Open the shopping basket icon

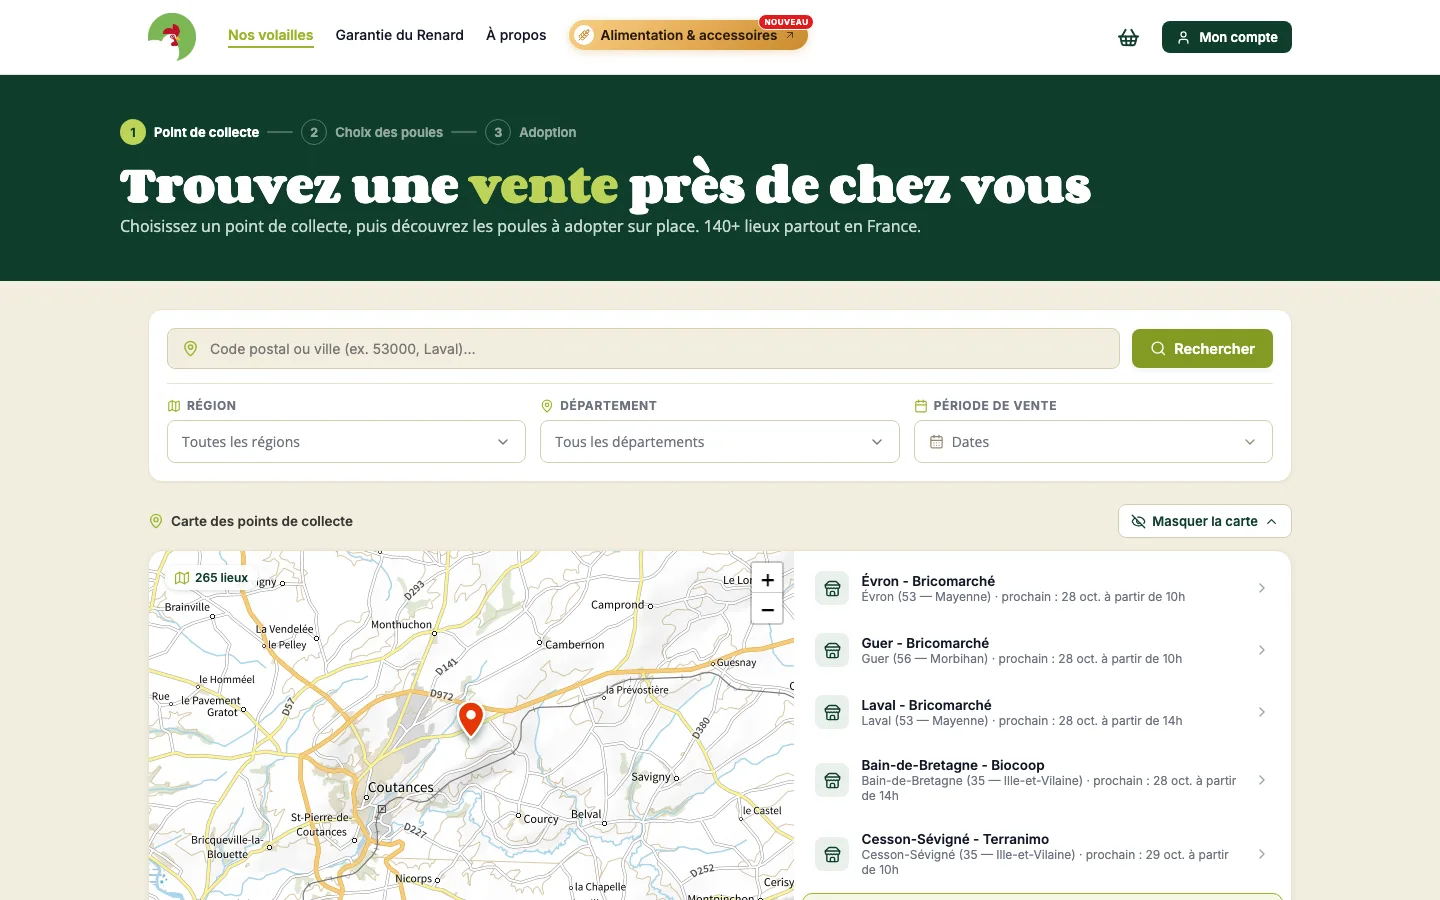pyautogui.click(x=1128, y=37)
